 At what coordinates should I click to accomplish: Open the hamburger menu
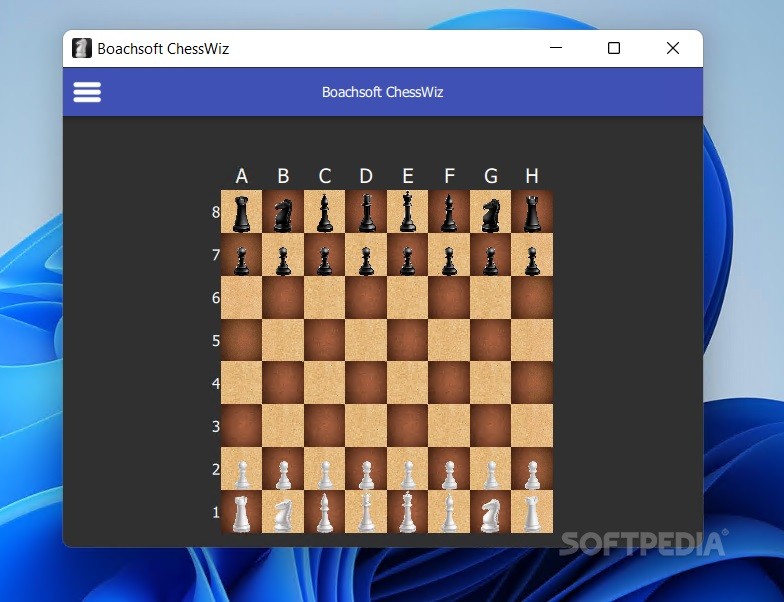pos(87,92)
